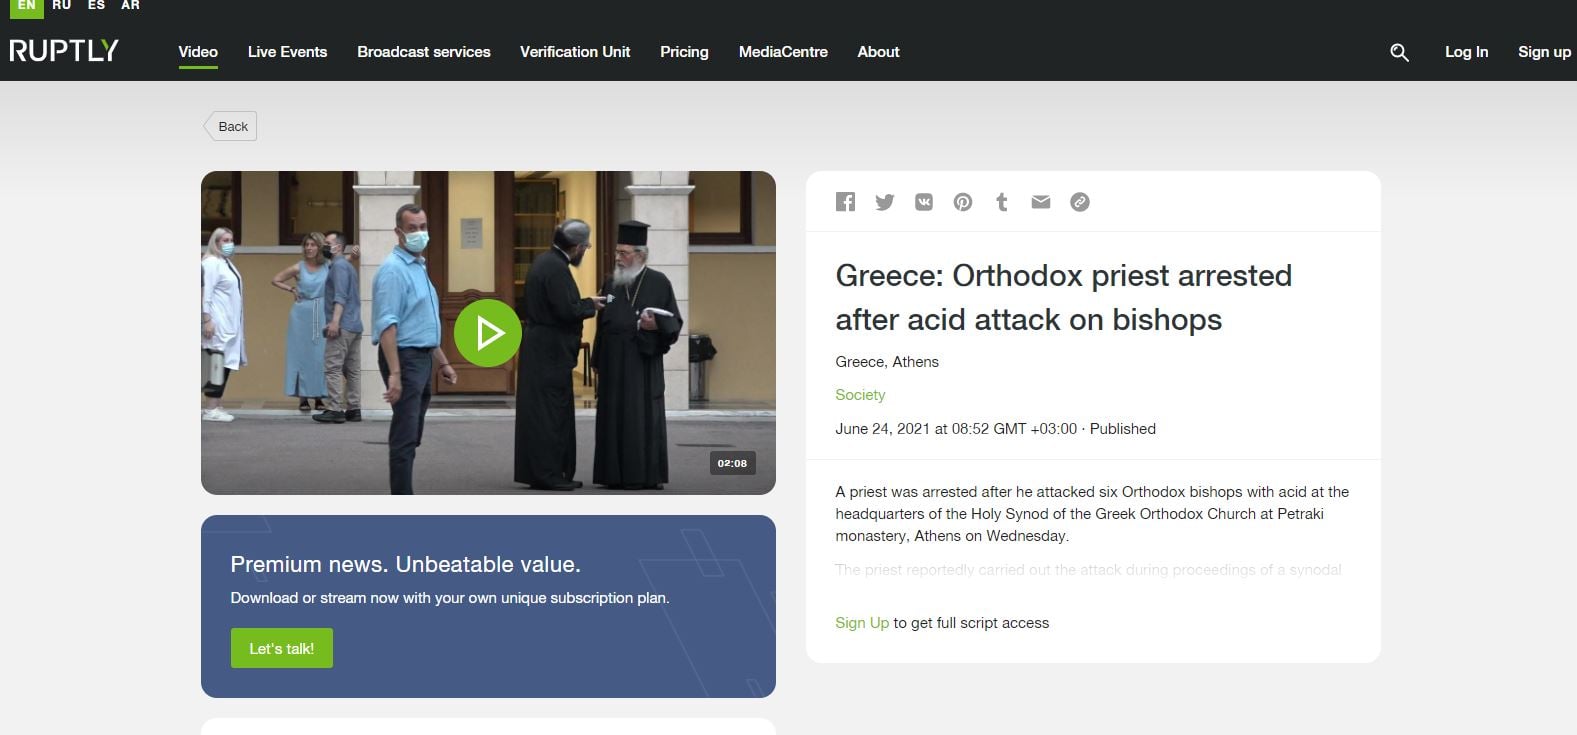
Task: Share article via VK icon
Action: 923,202
